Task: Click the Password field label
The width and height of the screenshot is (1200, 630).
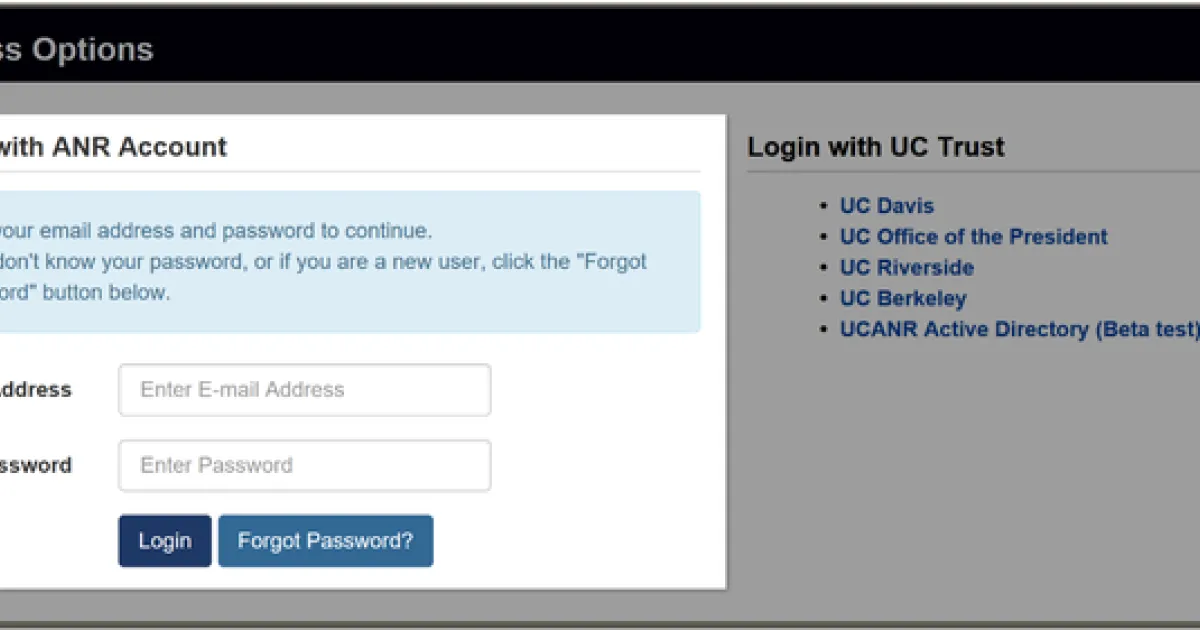Action: (35, 466)
